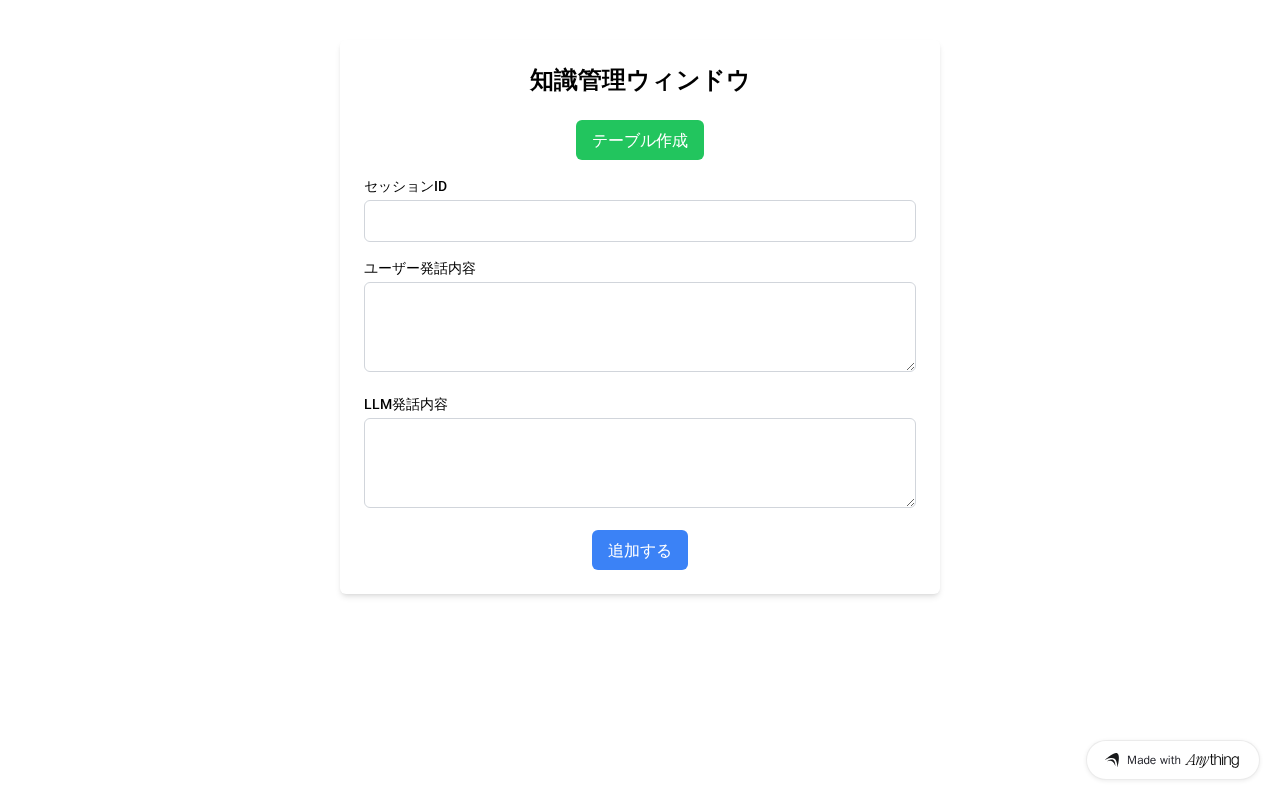1280x800 pixels.
Task: Click the Anything bird logo icon
Action: [x=1112, y=760]
